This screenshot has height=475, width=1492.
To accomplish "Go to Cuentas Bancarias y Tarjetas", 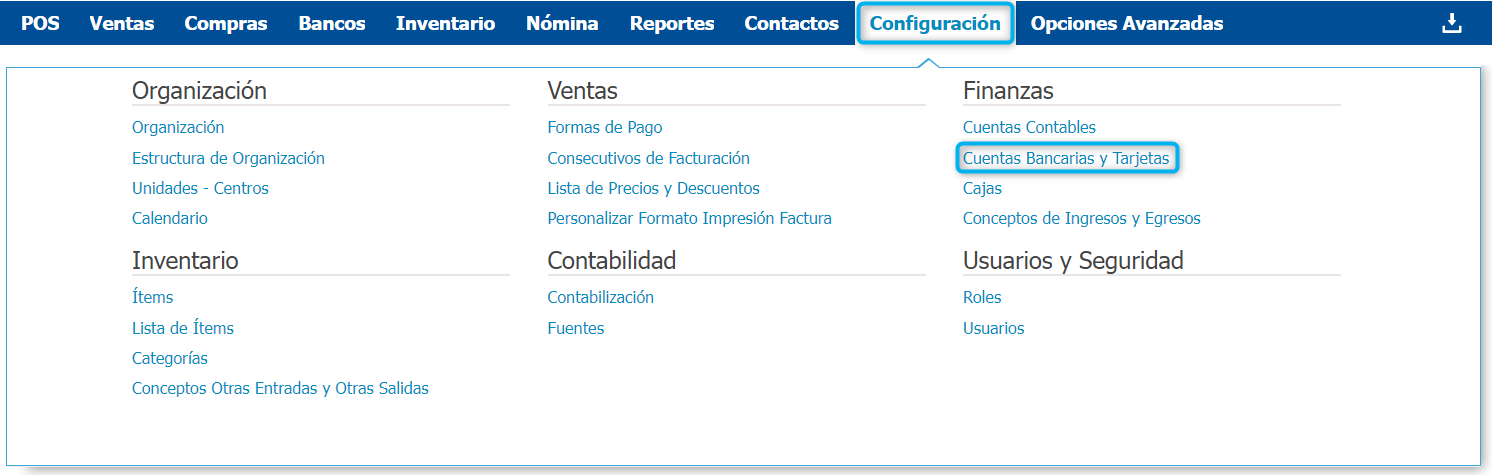I will (x=1066, y=158).
